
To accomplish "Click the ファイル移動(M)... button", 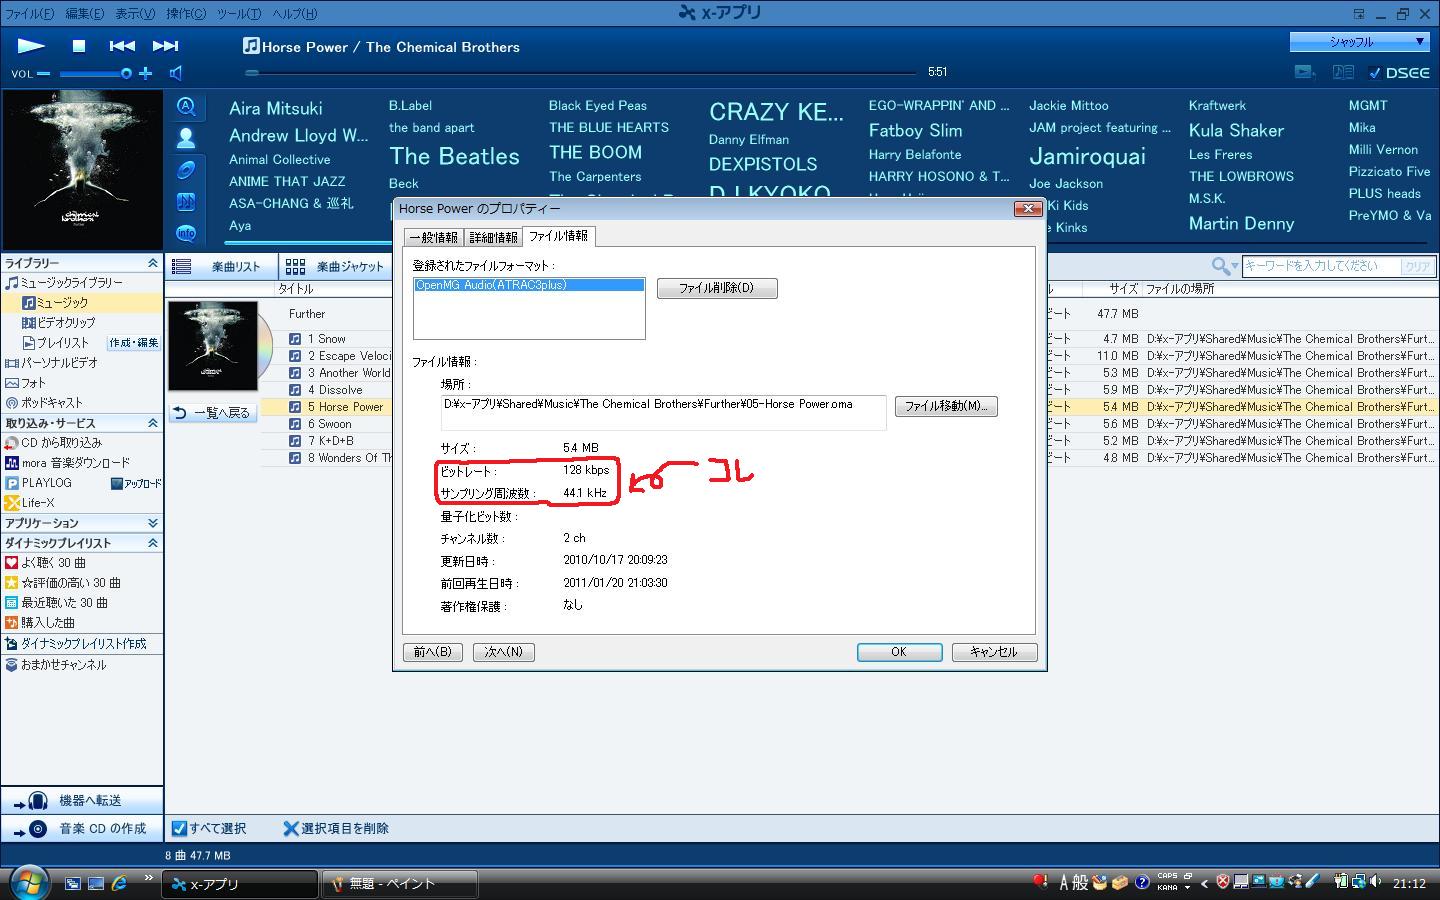I will click(946, 406).
